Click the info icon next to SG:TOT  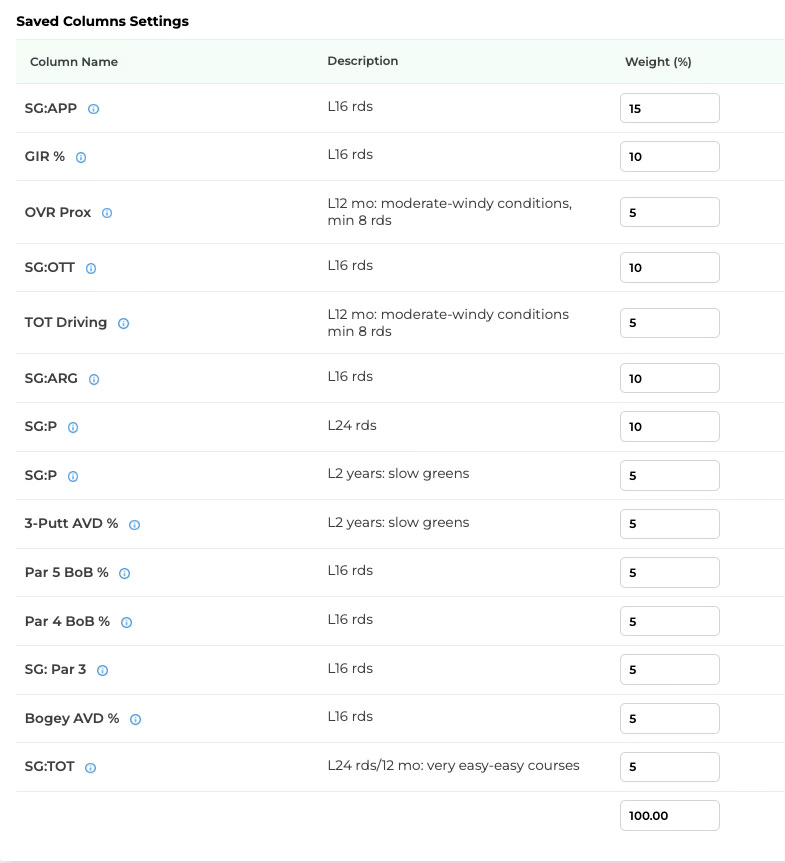pyautogui.click(x=90, y=768)
